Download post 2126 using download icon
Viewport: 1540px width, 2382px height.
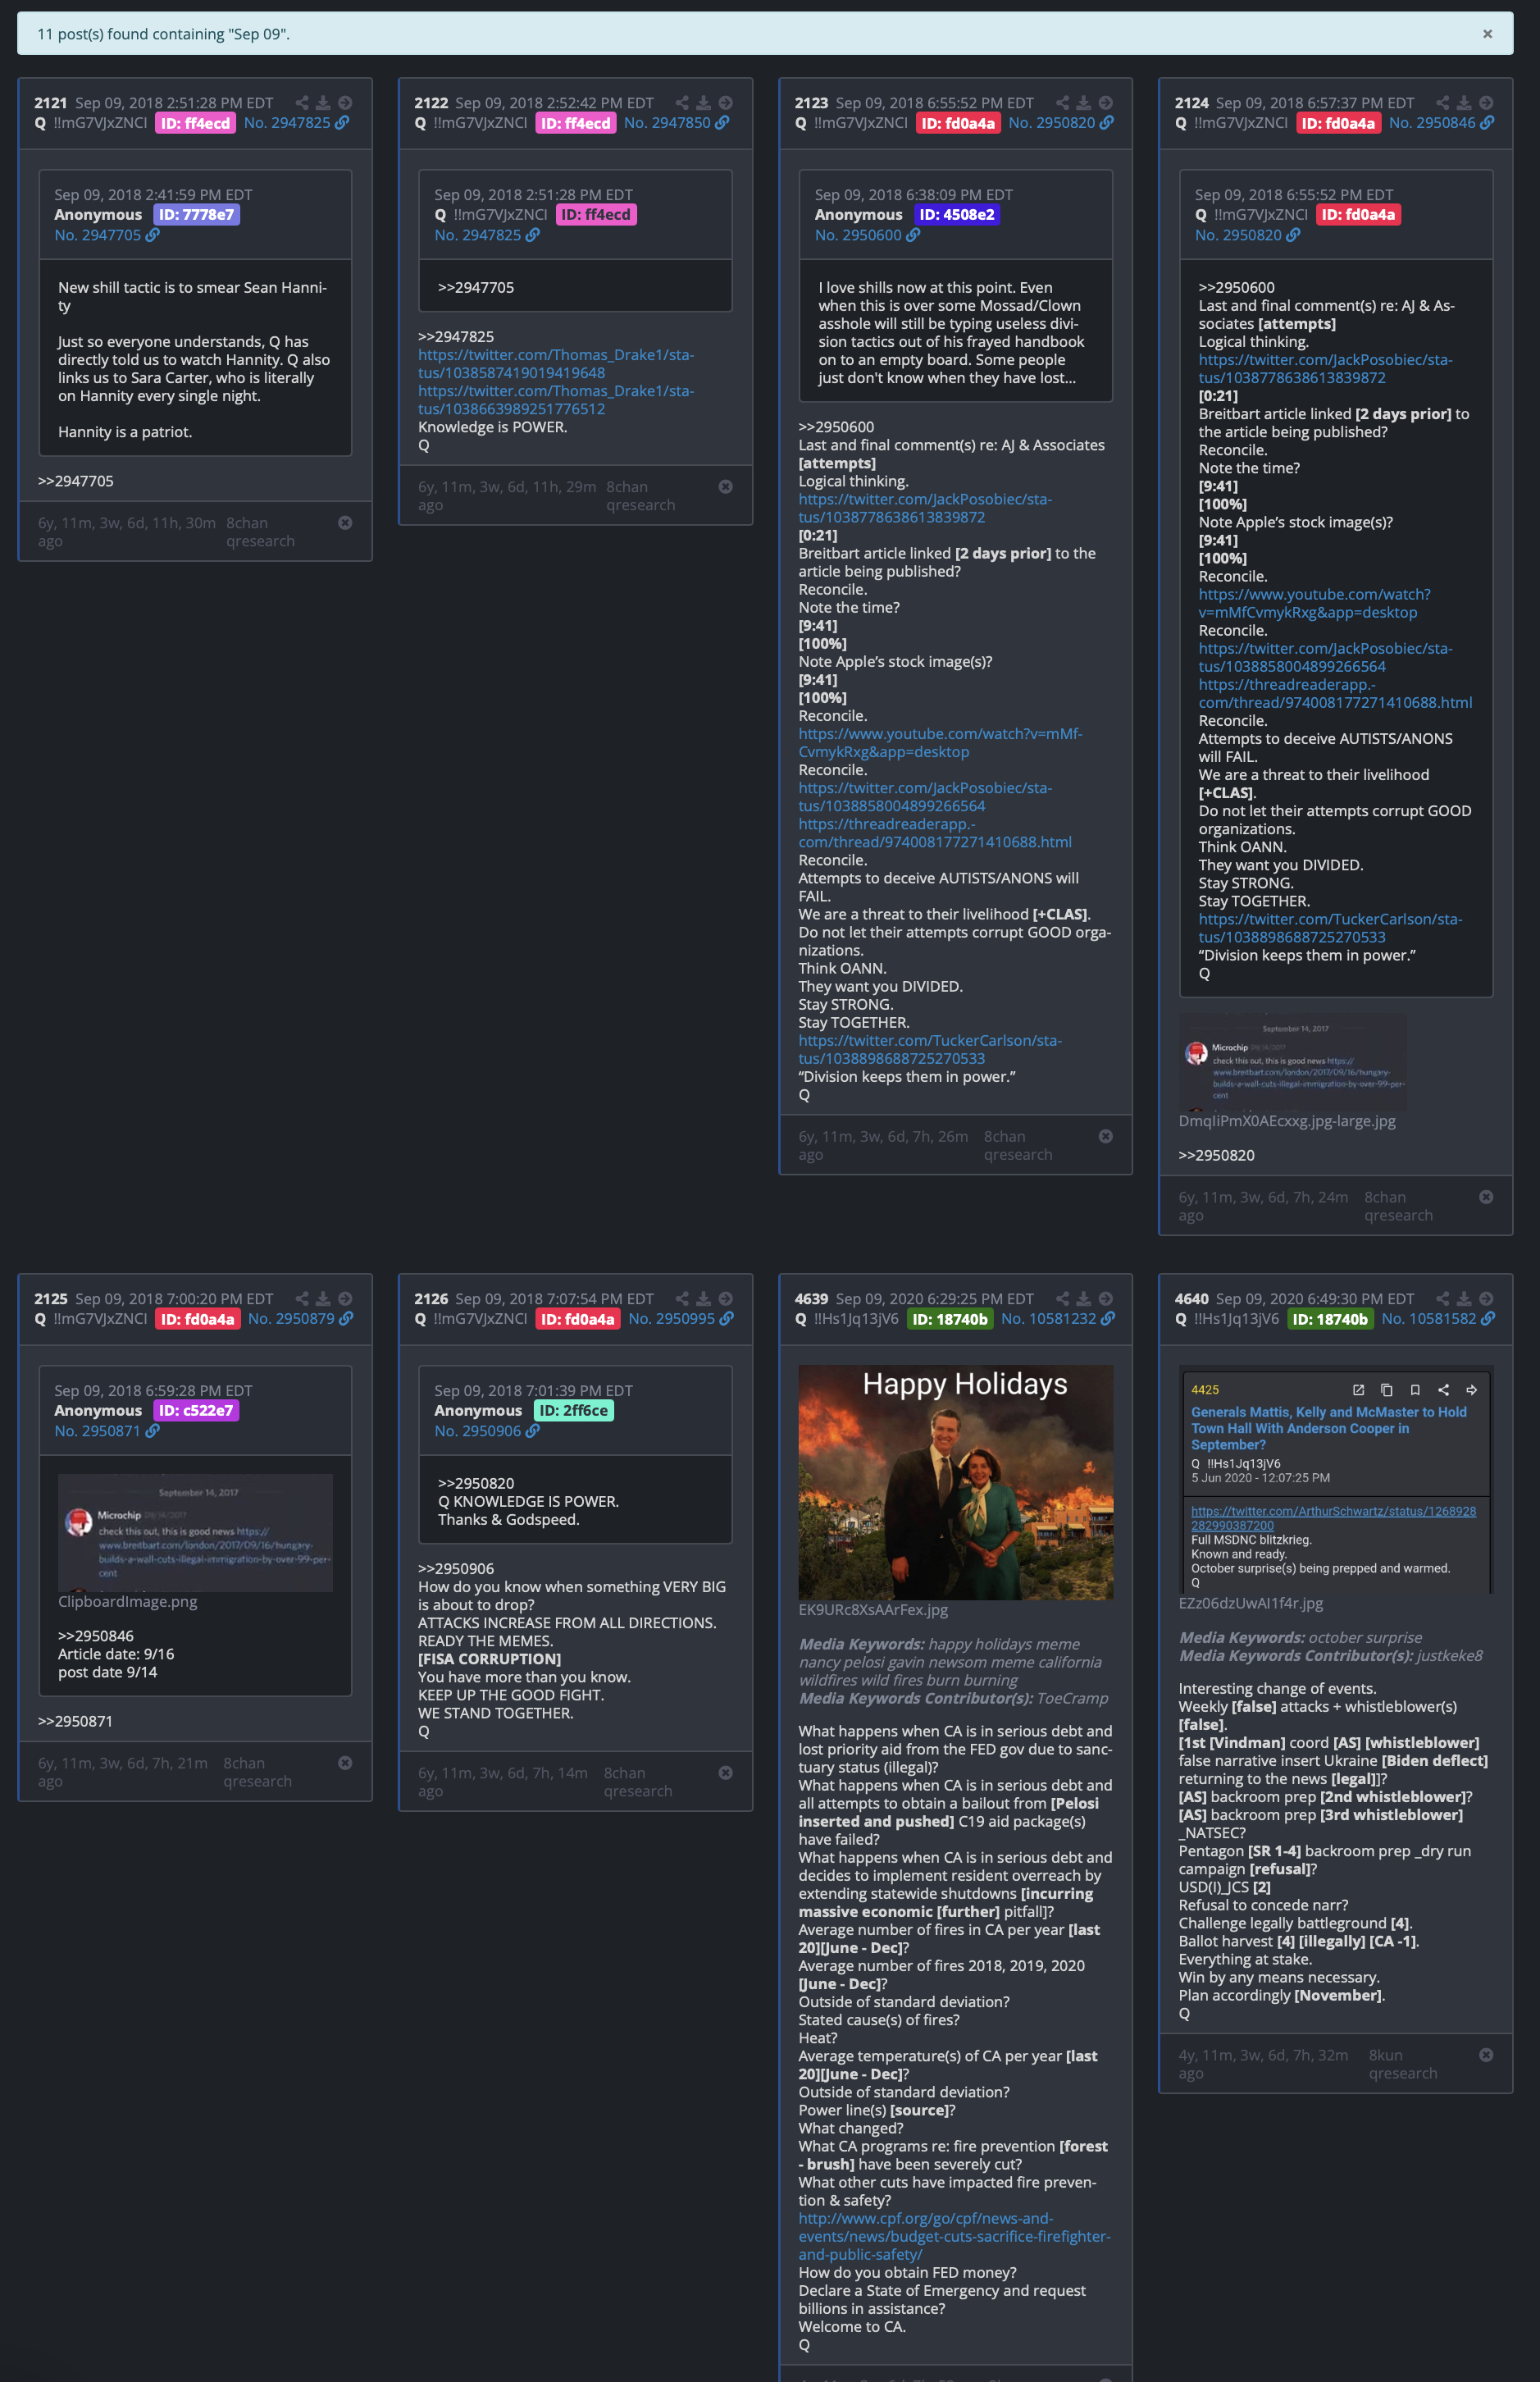click(704, 1299)
